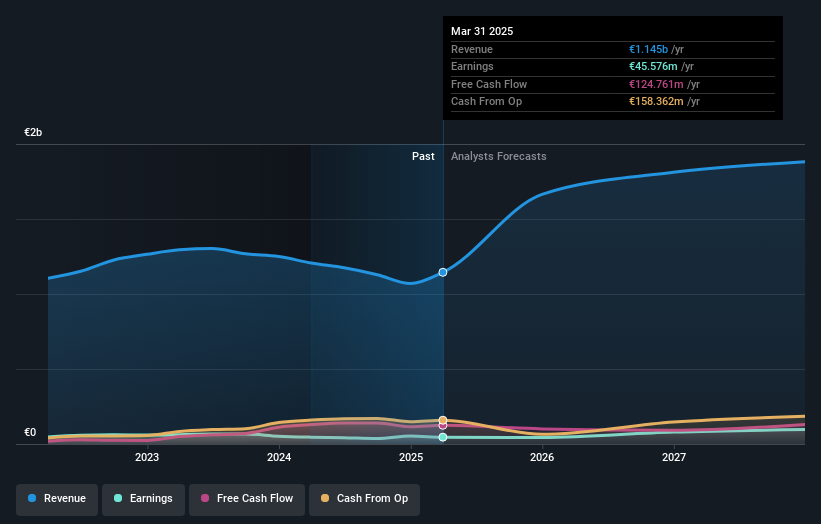Image resolution: width=821 pixels, height=524 pixels.
Task: Toggle the Cash From Op legend series
Action: point(364,499)
